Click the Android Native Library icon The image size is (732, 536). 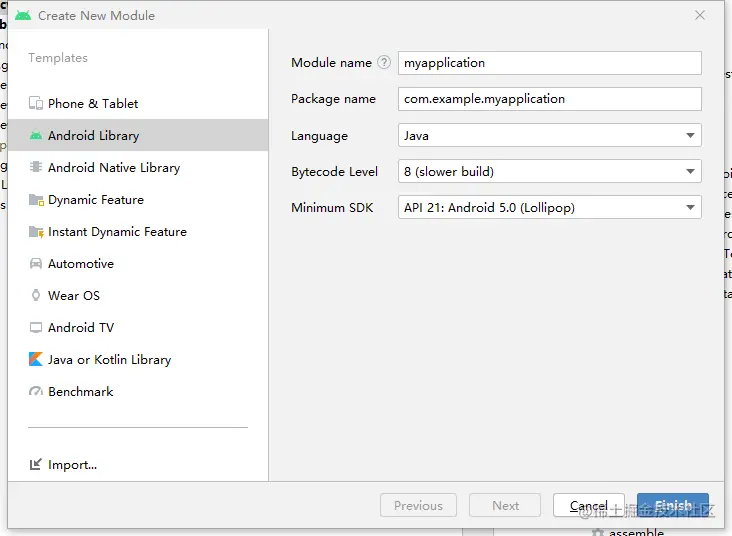[x=36, y=168]
